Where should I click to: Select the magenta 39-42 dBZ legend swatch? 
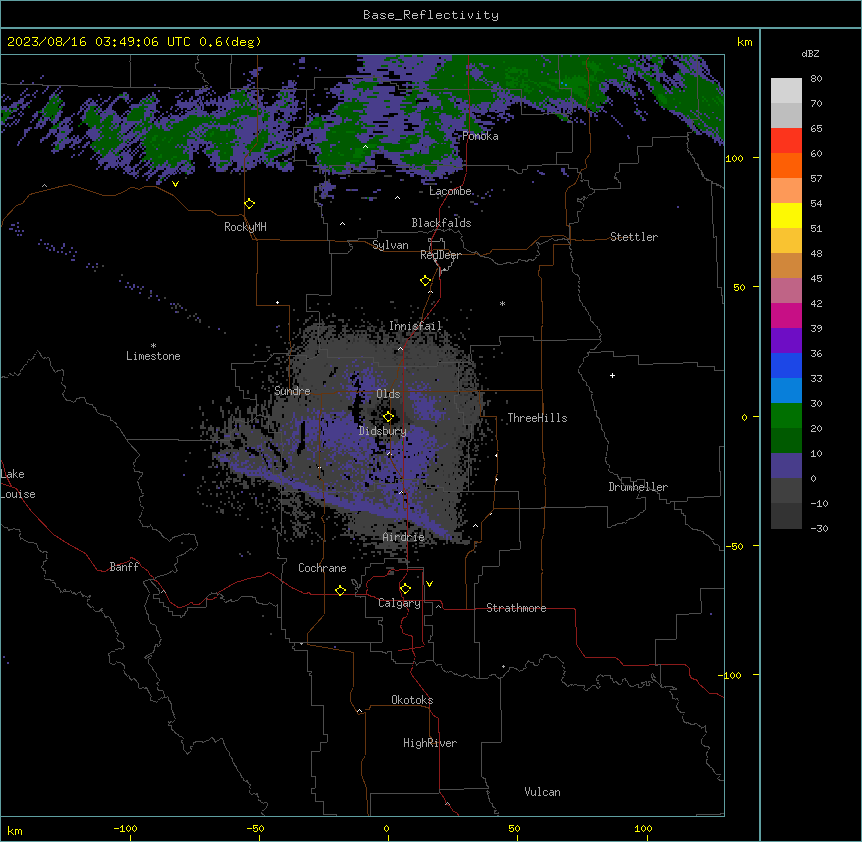point(786,315)
